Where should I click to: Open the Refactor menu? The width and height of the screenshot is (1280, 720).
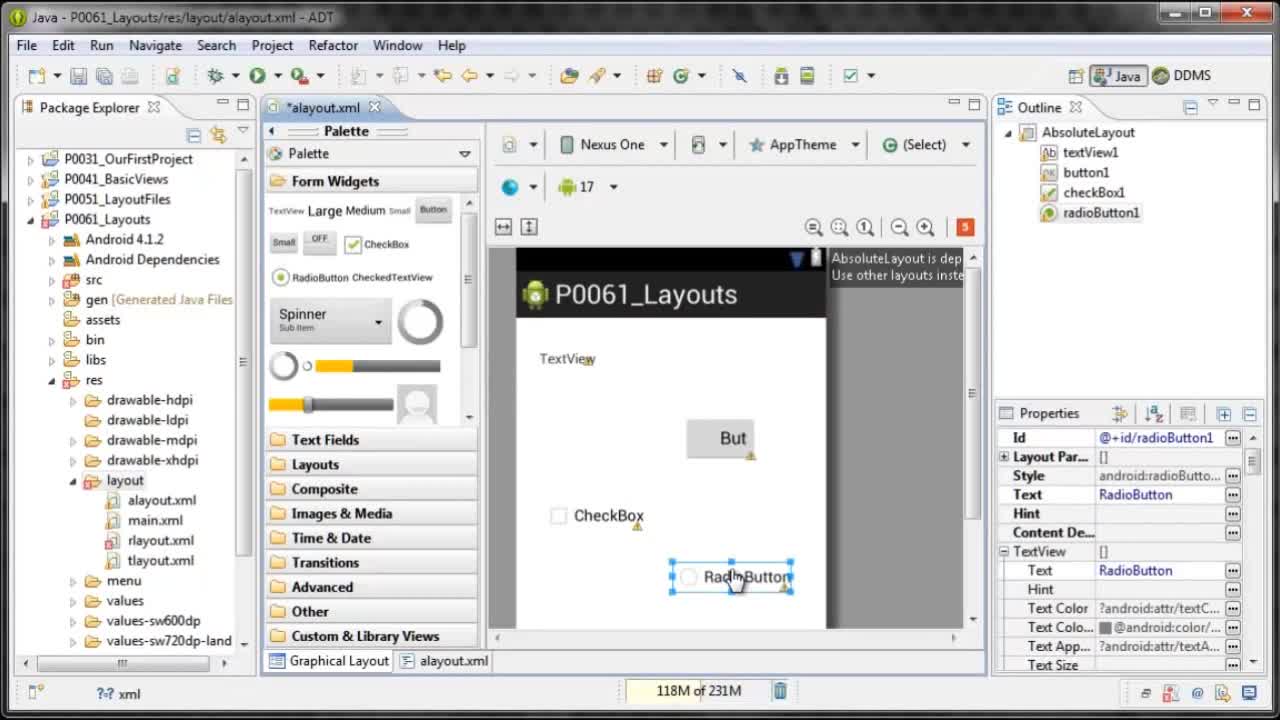click(x=333, y=45)
